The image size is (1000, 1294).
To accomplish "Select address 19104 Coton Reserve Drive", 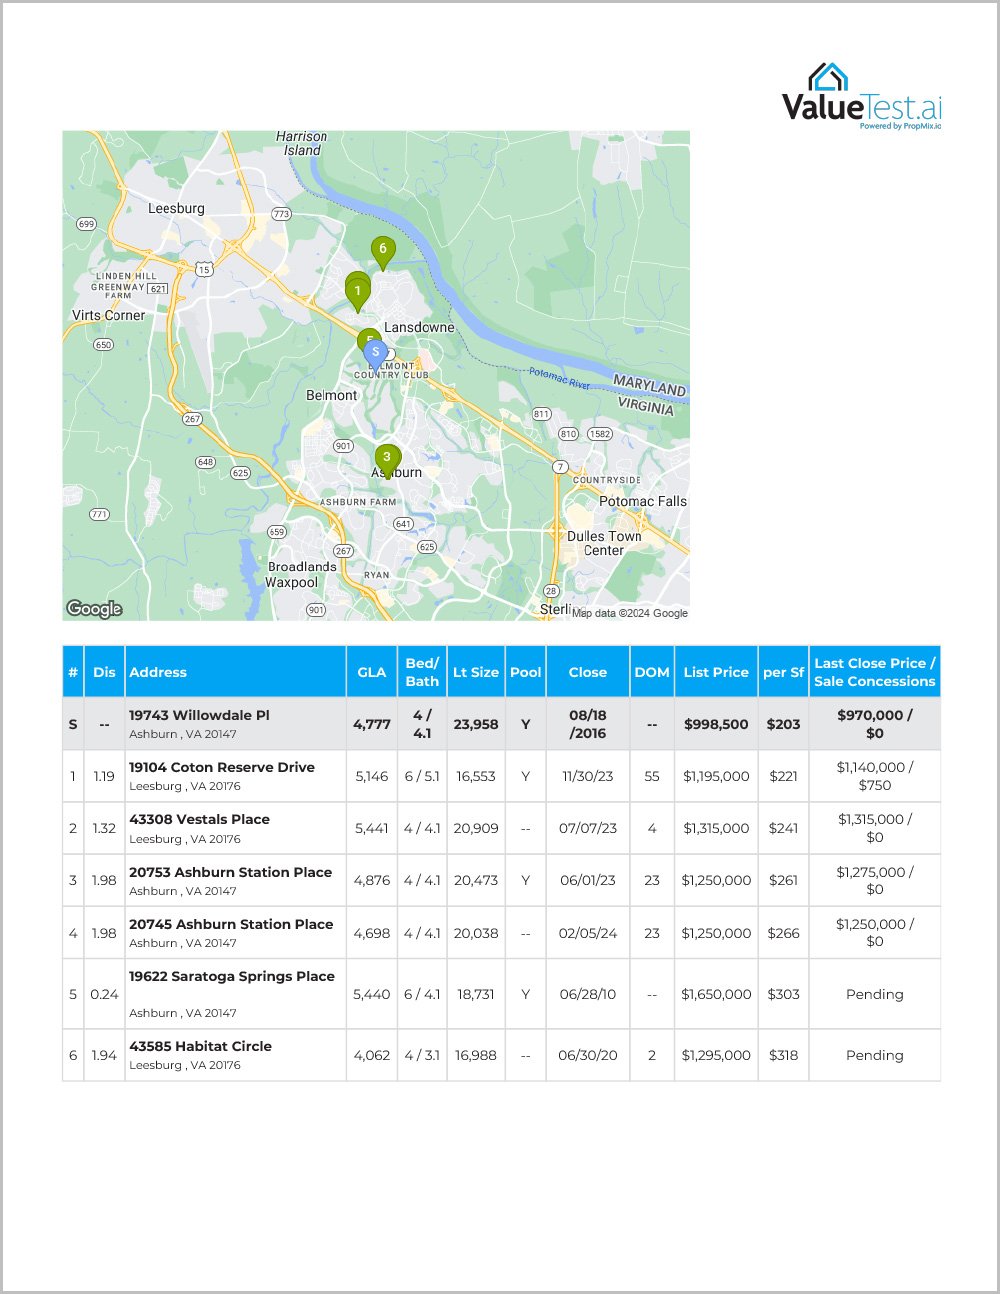I will 222,767.
